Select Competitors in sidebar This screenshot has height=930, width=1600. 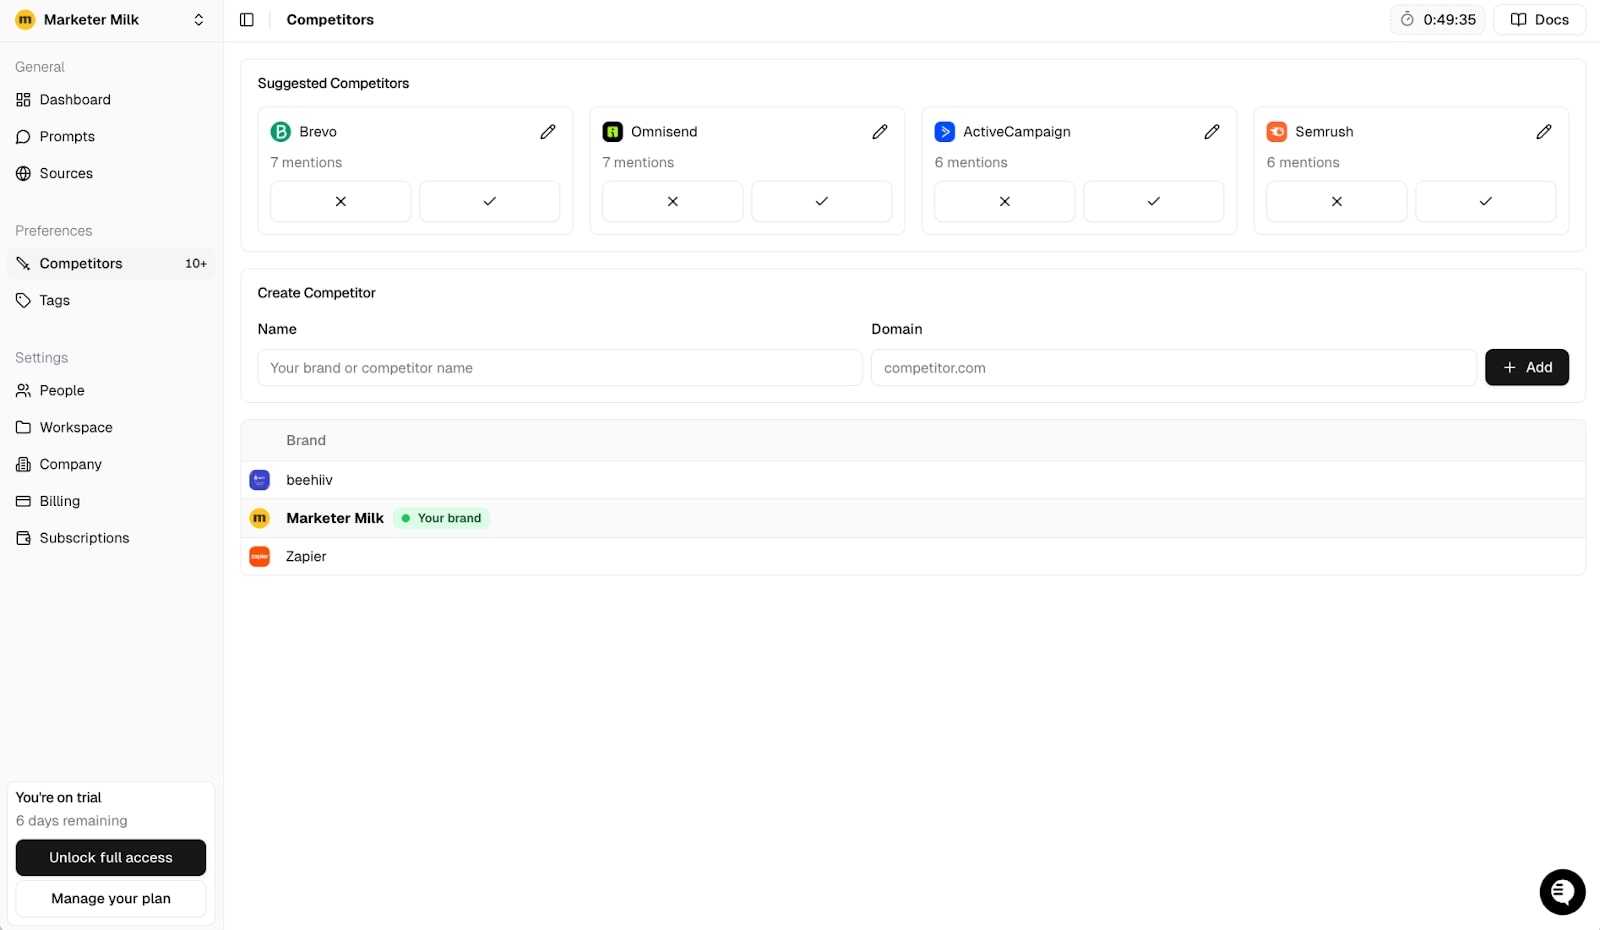coord(111,264)
